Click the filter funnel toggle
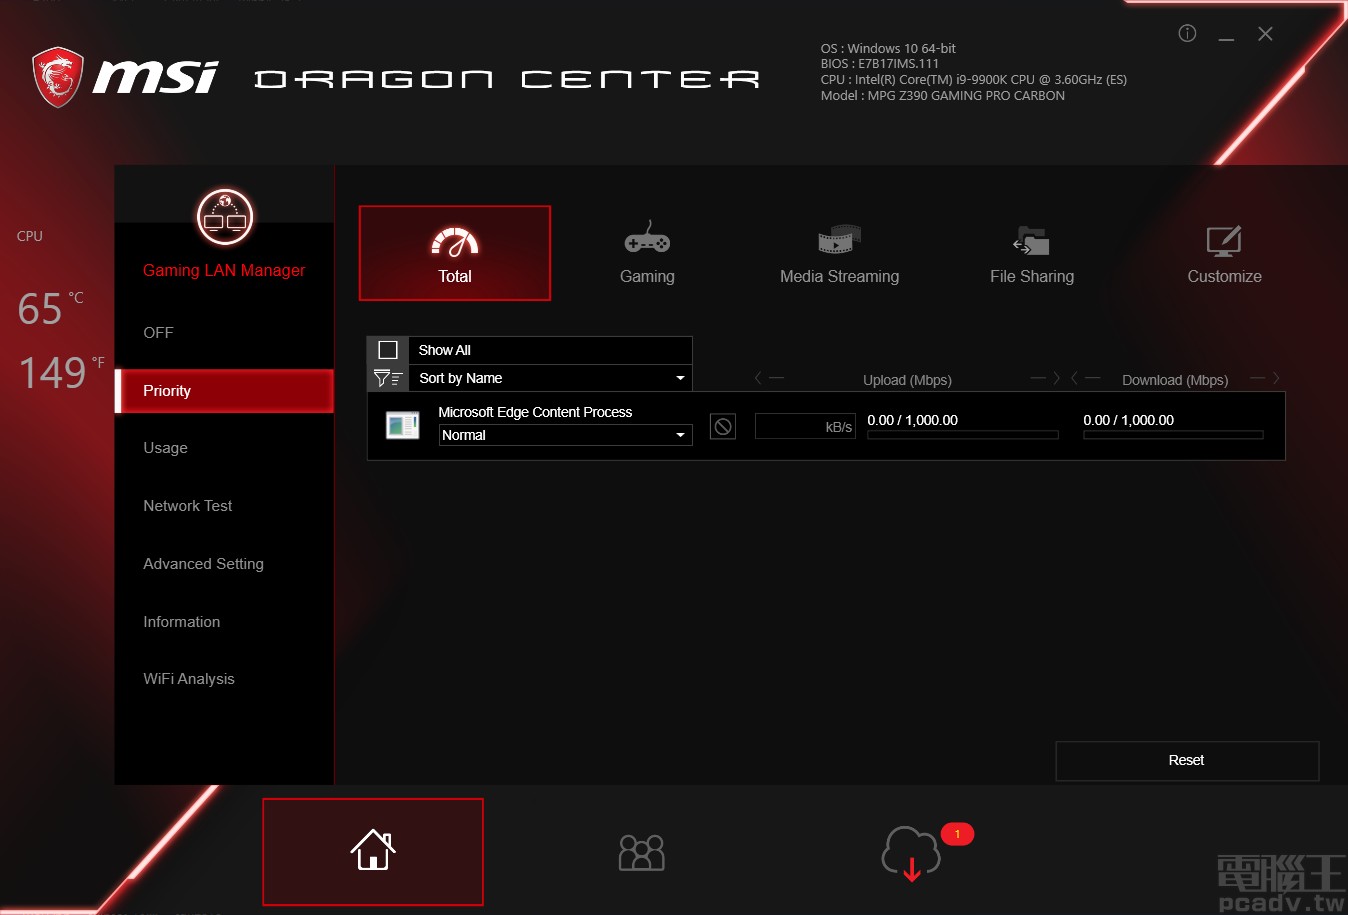The image size is (1348, 915). tap(387, 378)
